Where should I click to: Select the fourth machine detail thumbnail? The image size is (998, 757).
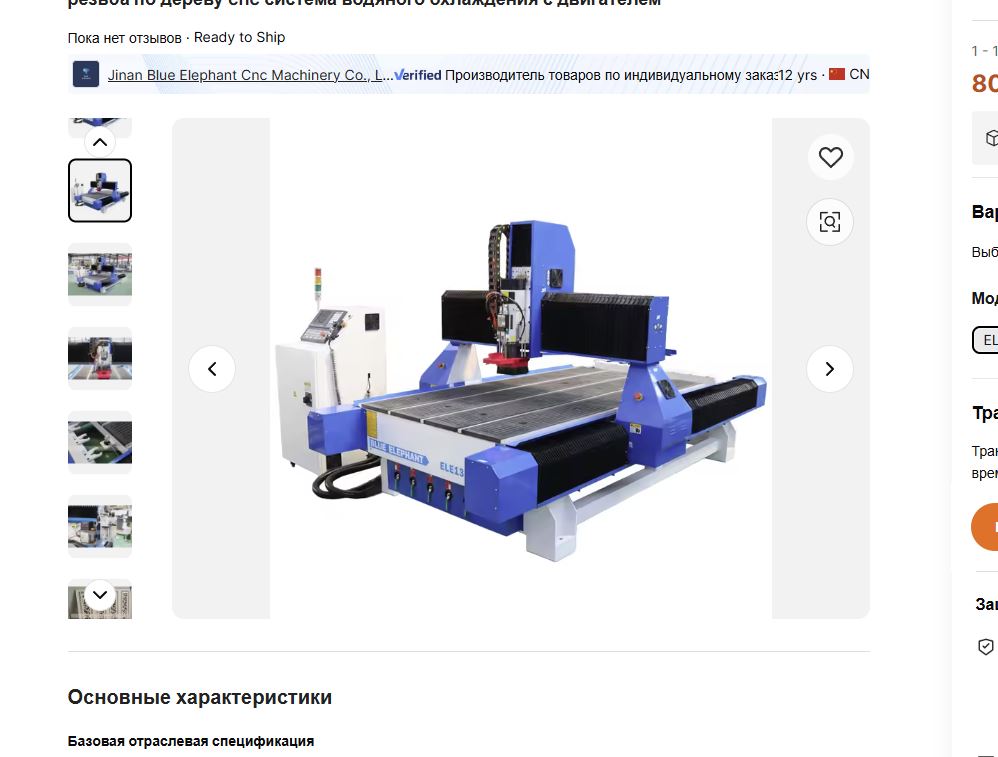tap(100, 442)
